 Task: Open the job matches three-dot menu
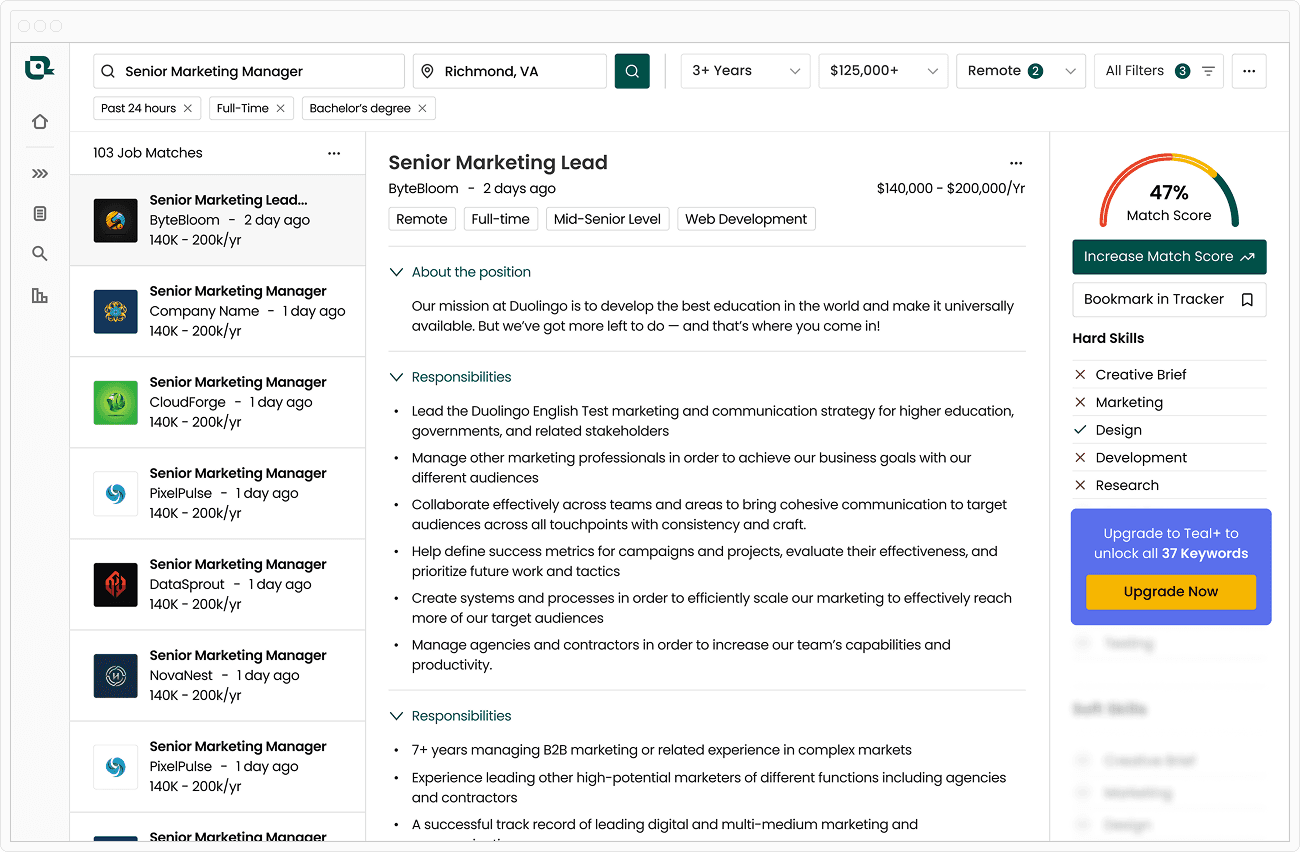[334, 153]
